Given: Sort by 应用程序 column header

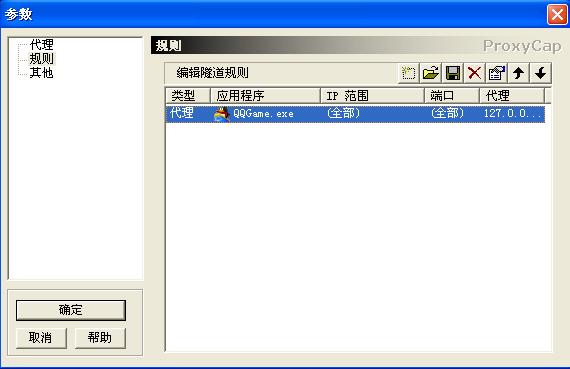Looking at the screenshot, I should tap(265, 96).
